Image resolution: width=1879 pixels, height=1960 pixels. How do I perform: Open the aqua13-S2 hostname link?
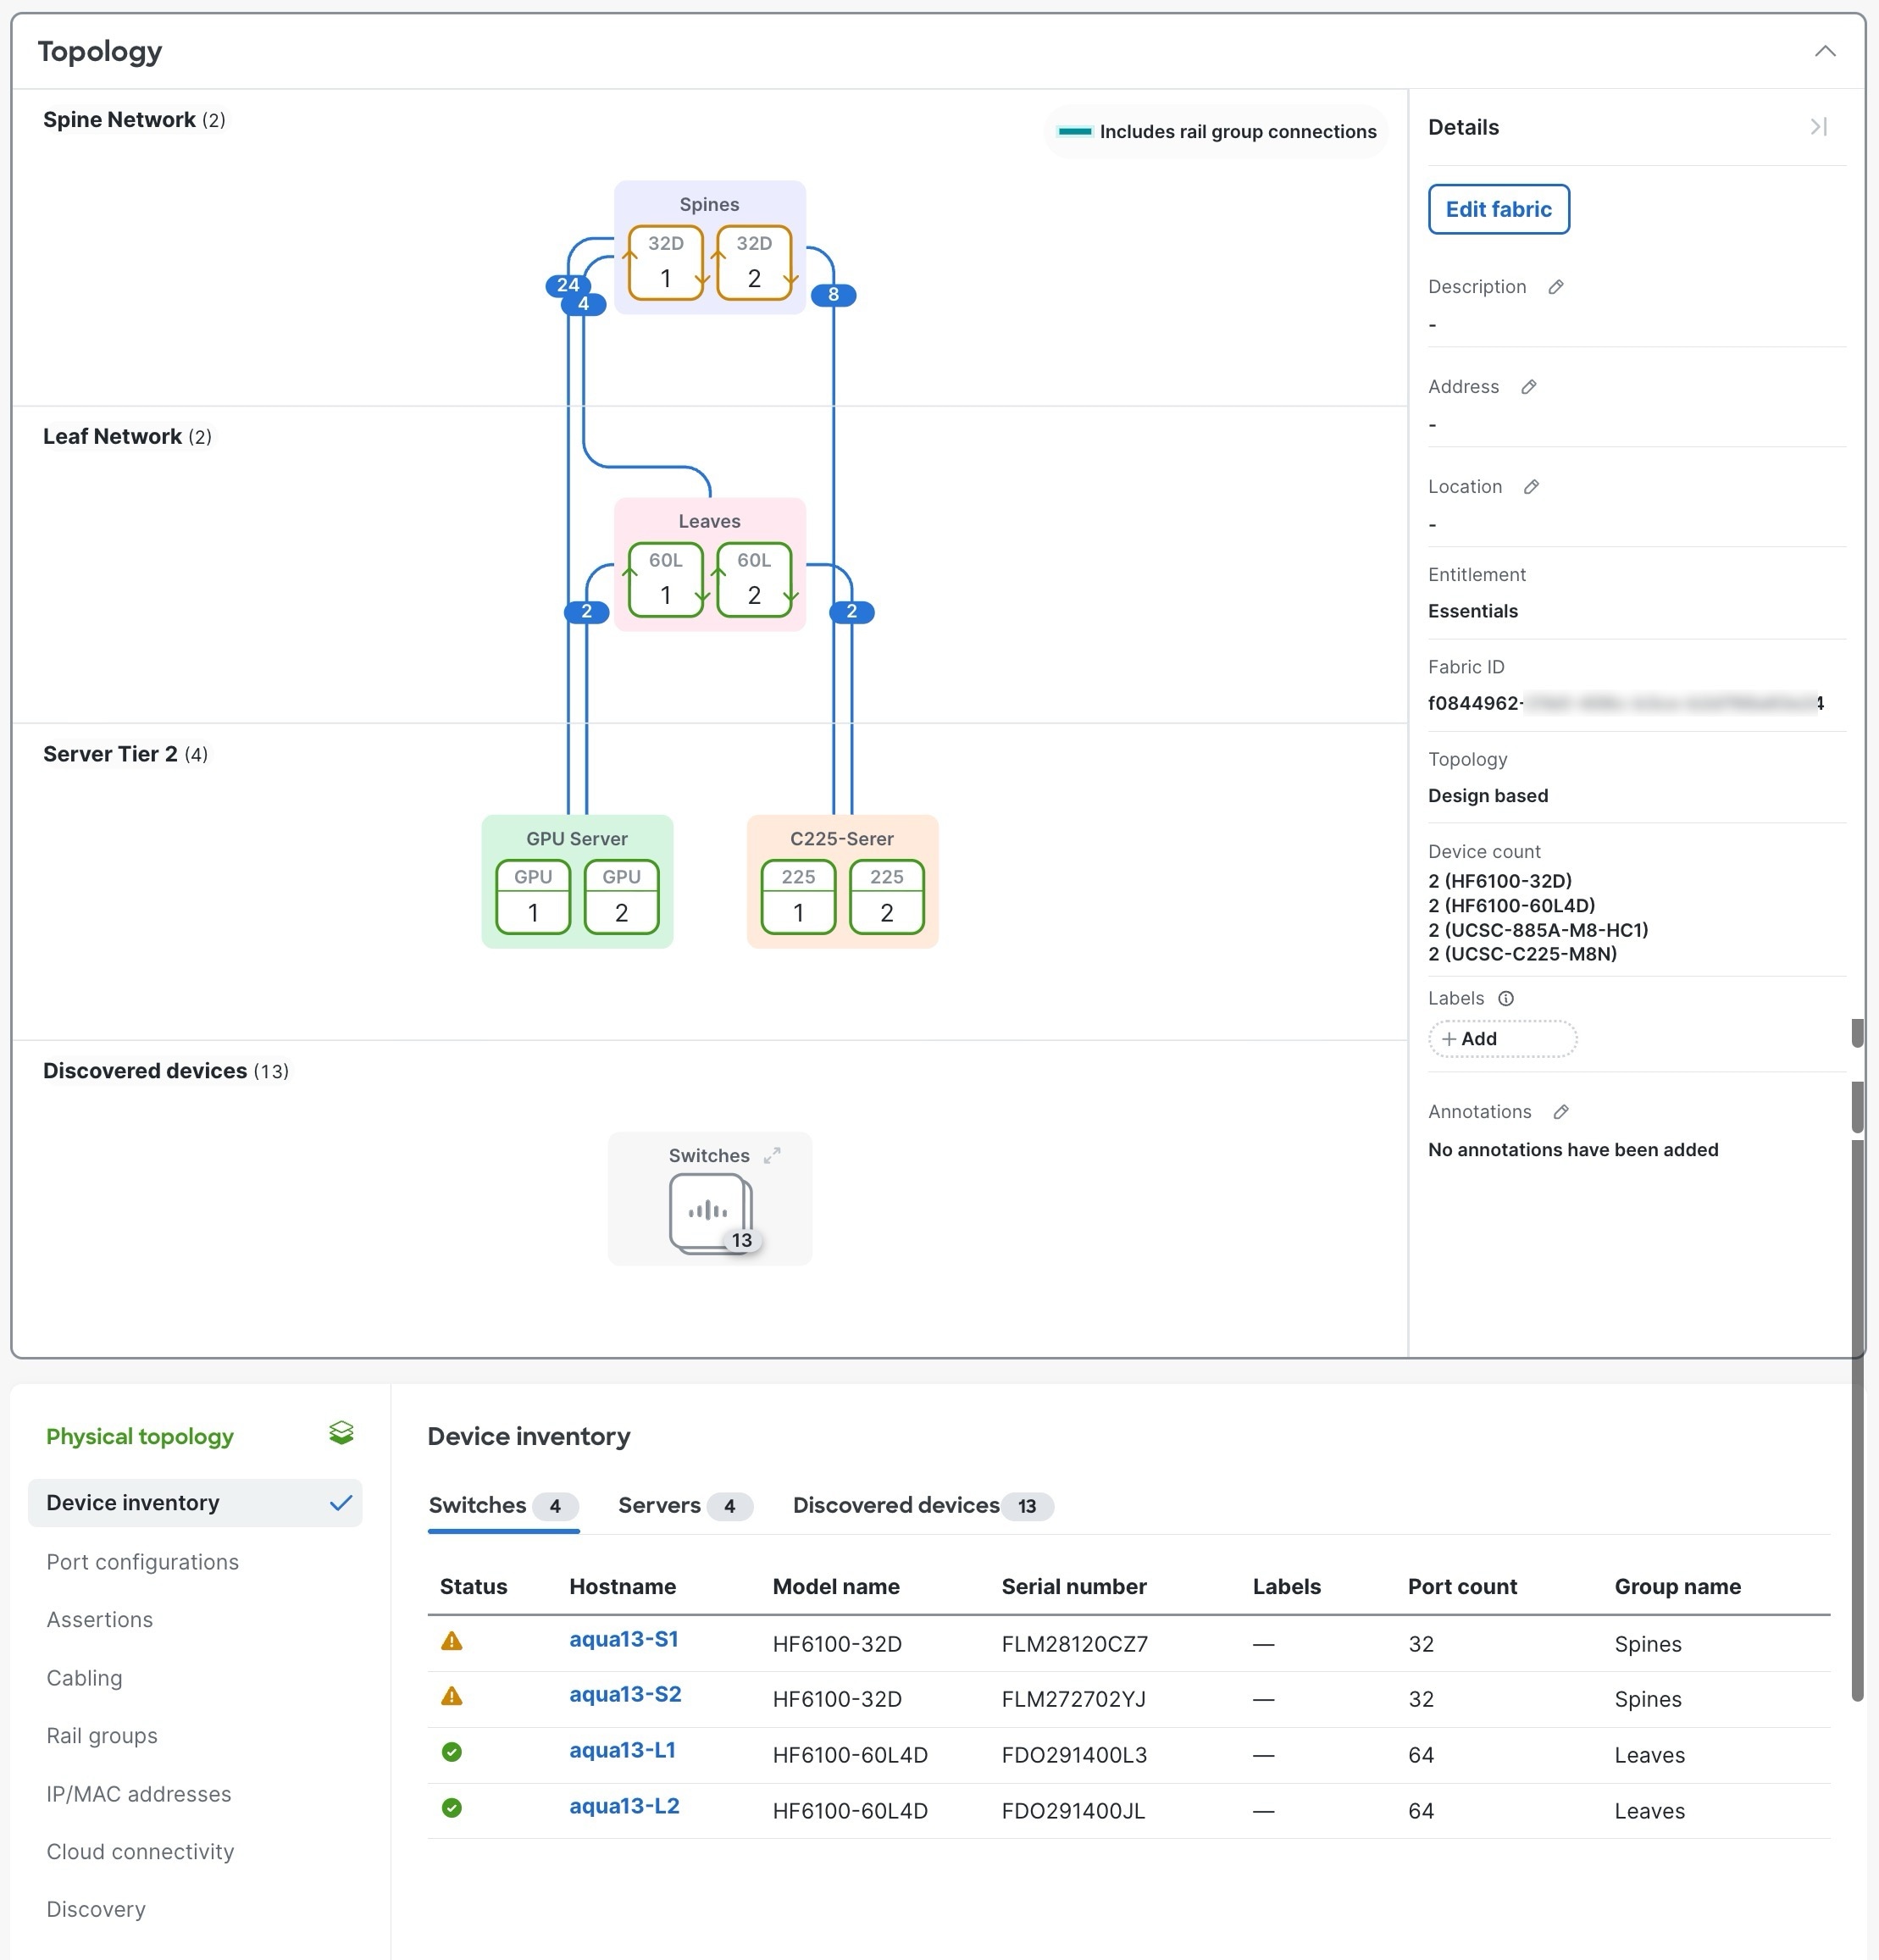click(x=625, y=1694)
